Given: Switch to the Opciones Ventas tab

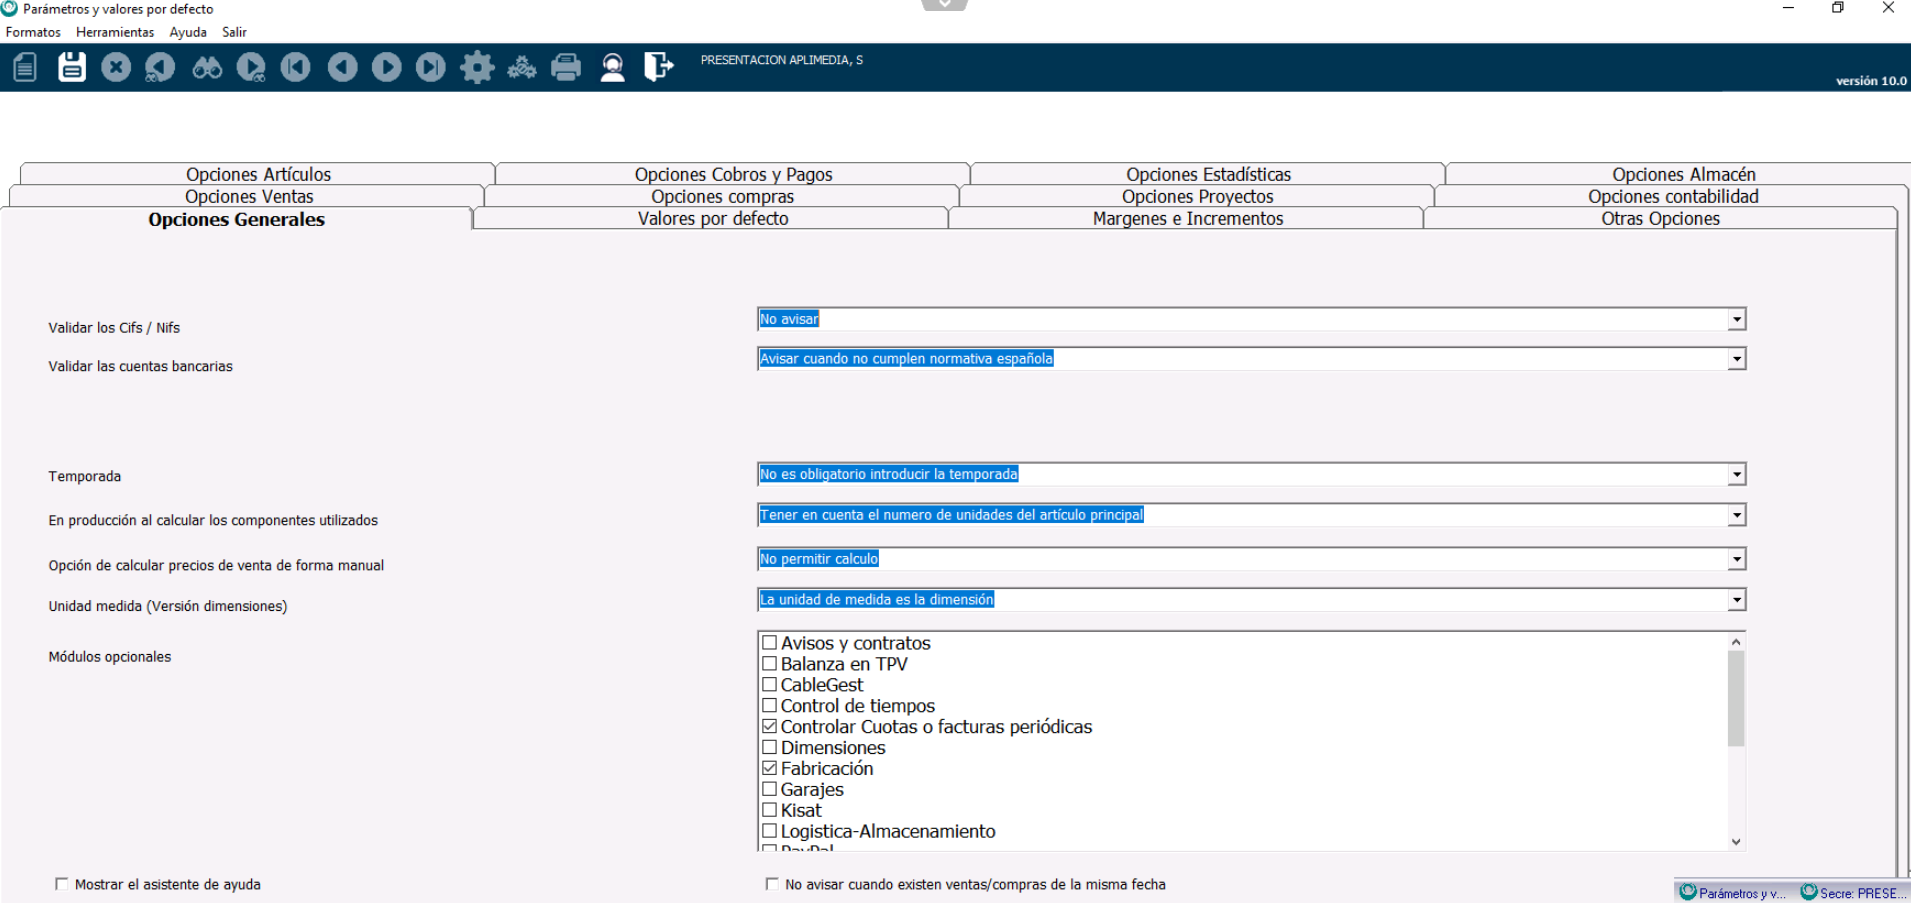Looking at the screenshot, I should (x=249, y=197).
